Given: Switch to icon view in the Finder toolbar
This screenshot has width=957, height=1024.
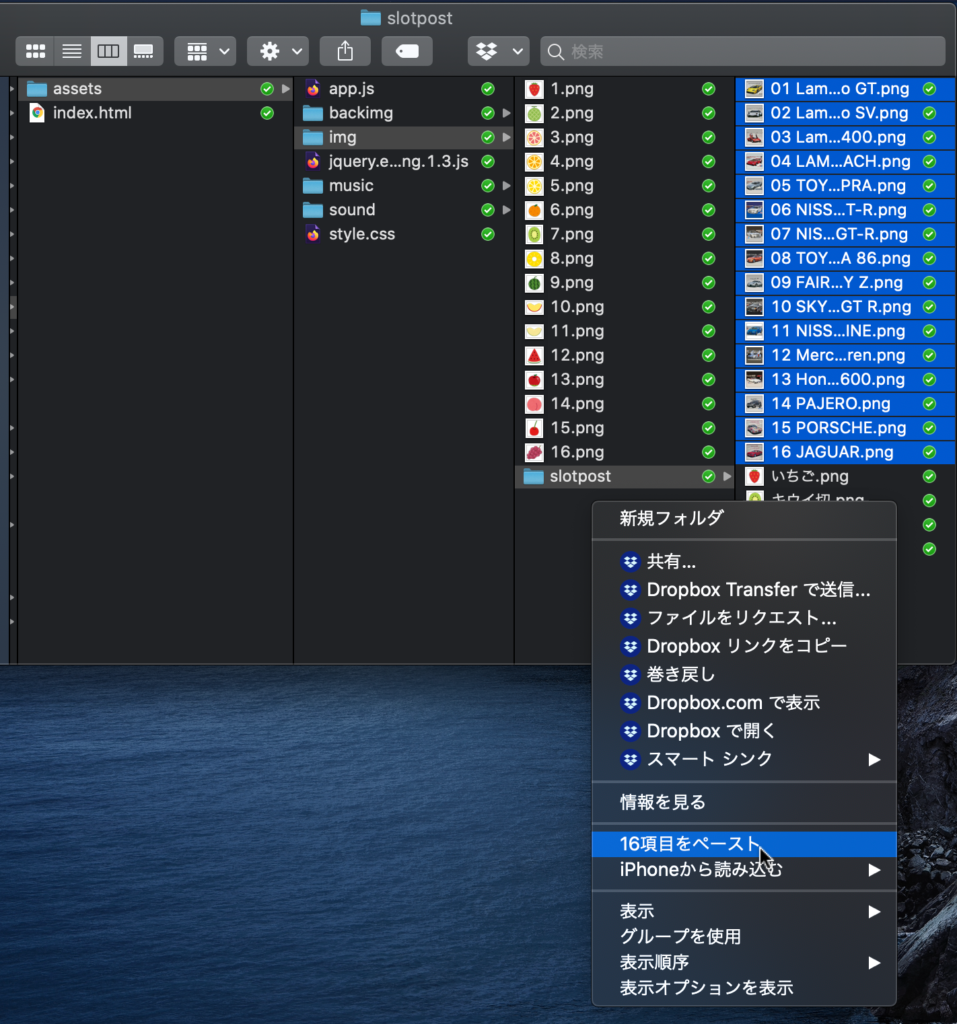Looking at the screenshot, I should click(x=35, y=51).
